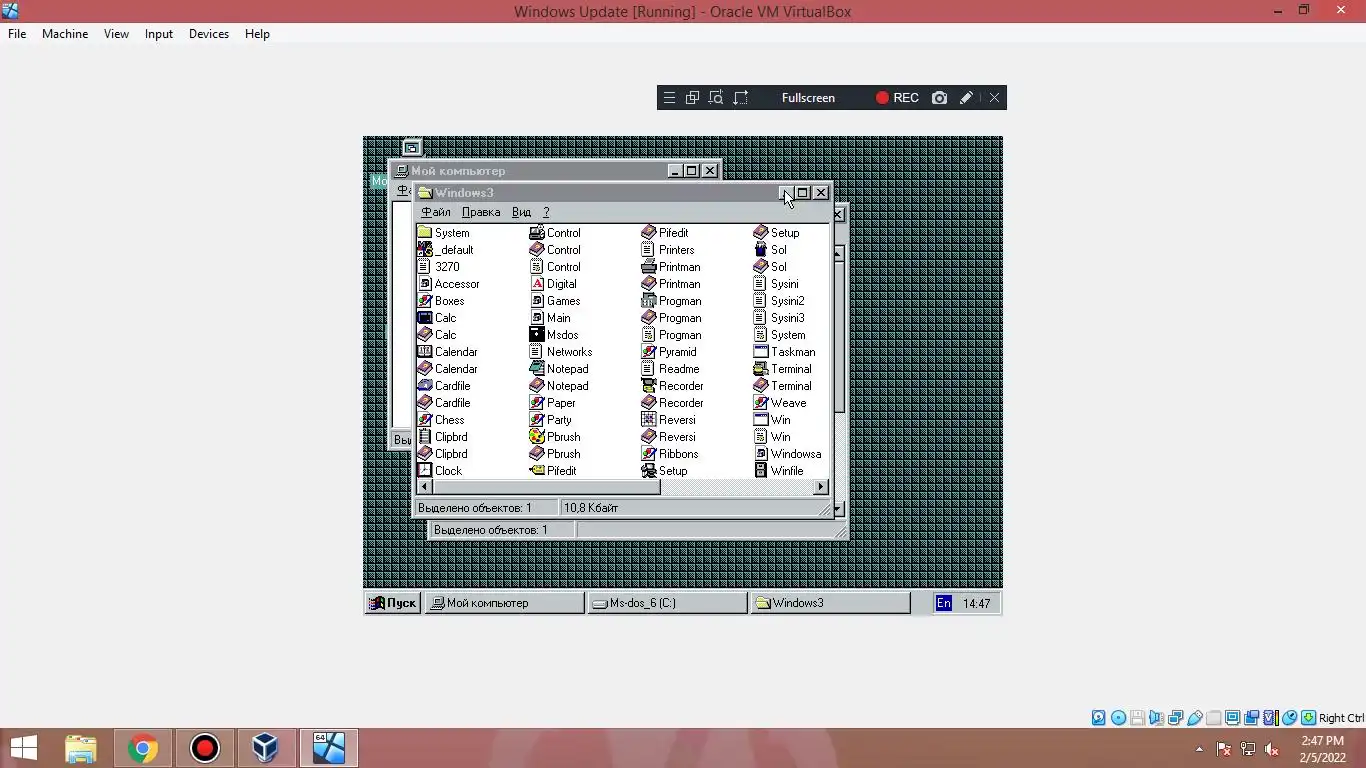Click the 10,8 Кбайт status bar entry

[x=591, y=508]
